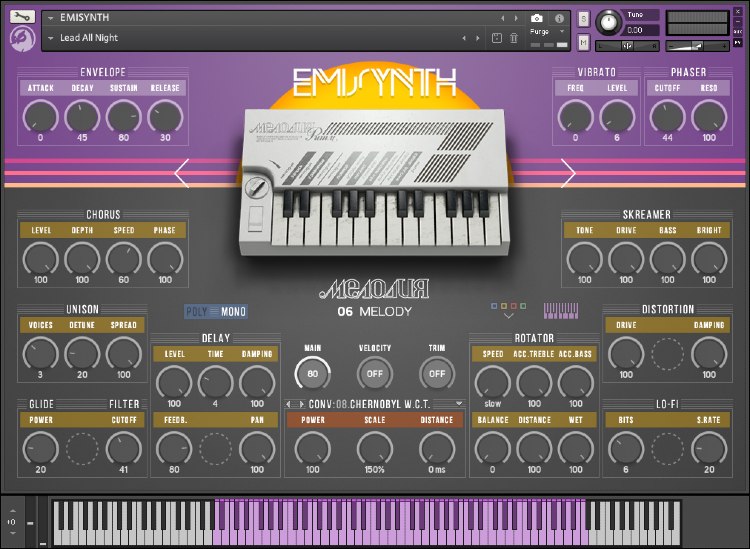Solo the instrument with S button

click(584, 19)
